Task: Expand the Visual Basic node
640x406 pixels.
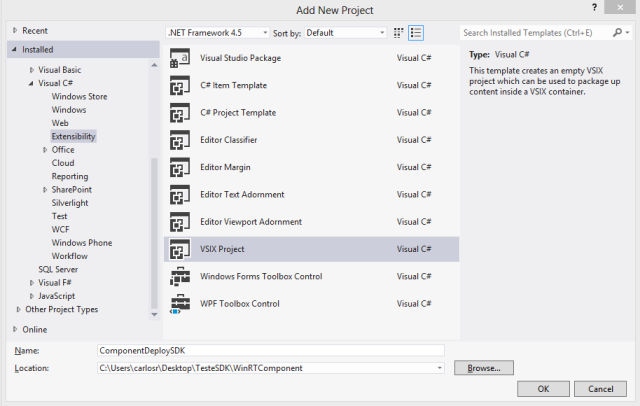Action: pyautogui.click(x=31, y=70)
